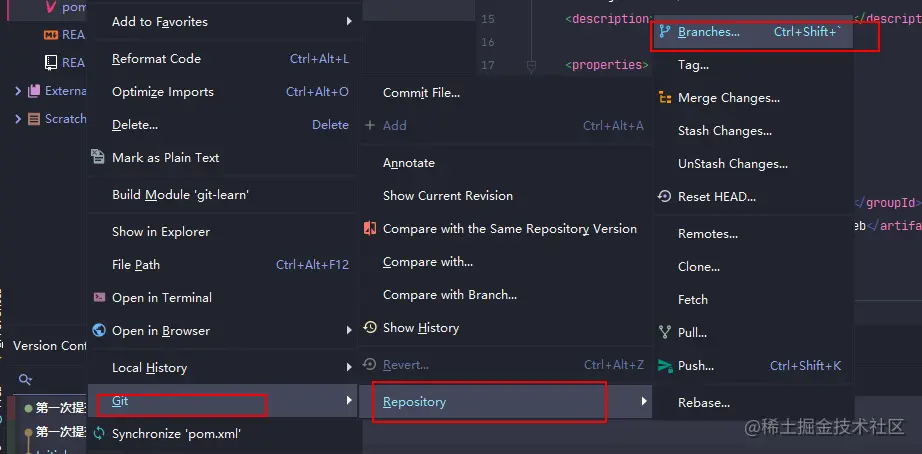This screenshot has height=454, width=922.
Task: Open the Repository submenu
Action: point(506,402)
